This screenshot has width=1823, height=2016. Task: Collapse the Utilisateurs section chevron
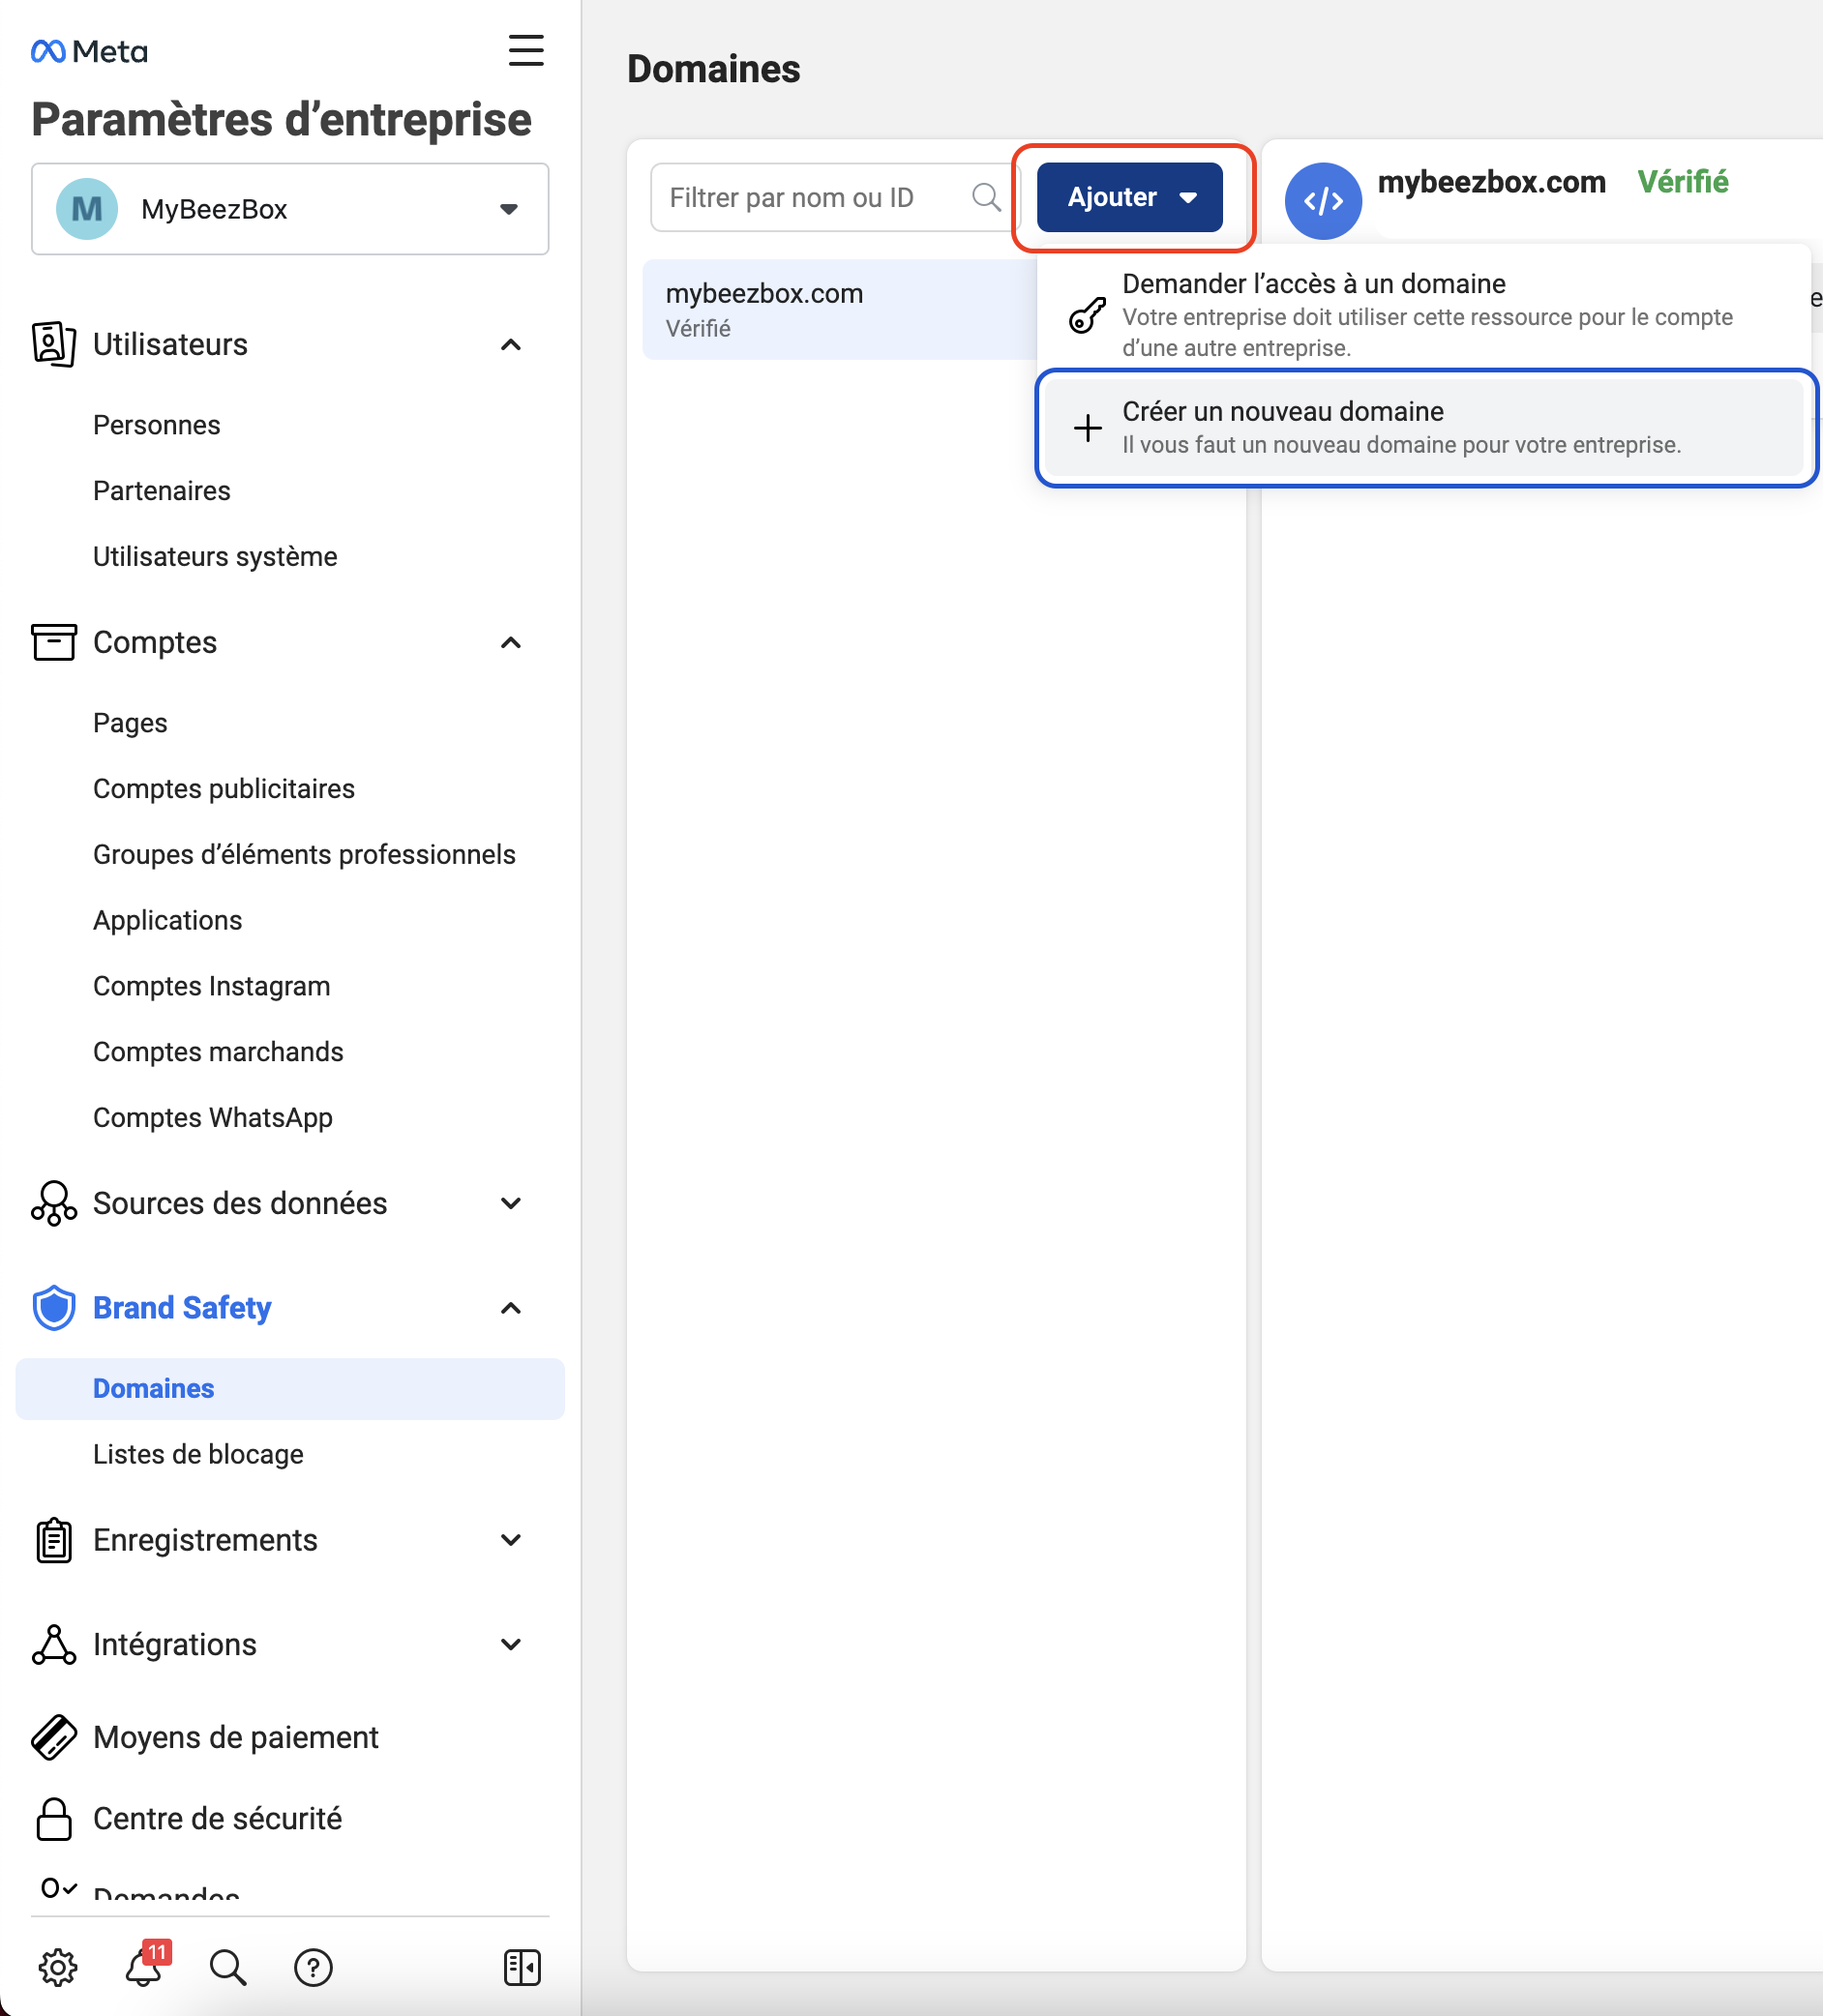pyautogui.click(x=511, y=345)
